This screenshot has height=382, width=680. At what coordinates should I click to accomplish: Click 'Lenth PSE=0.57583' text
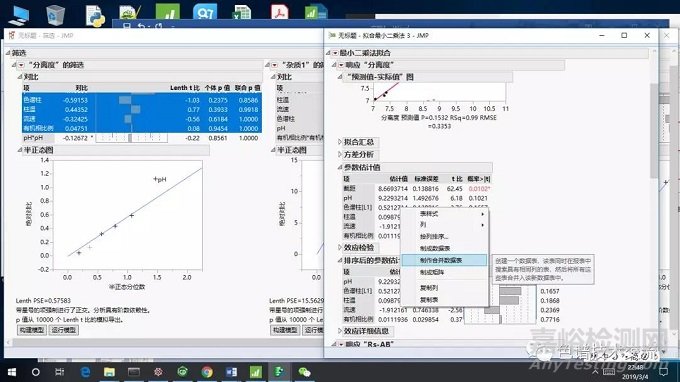pos(43,300)
